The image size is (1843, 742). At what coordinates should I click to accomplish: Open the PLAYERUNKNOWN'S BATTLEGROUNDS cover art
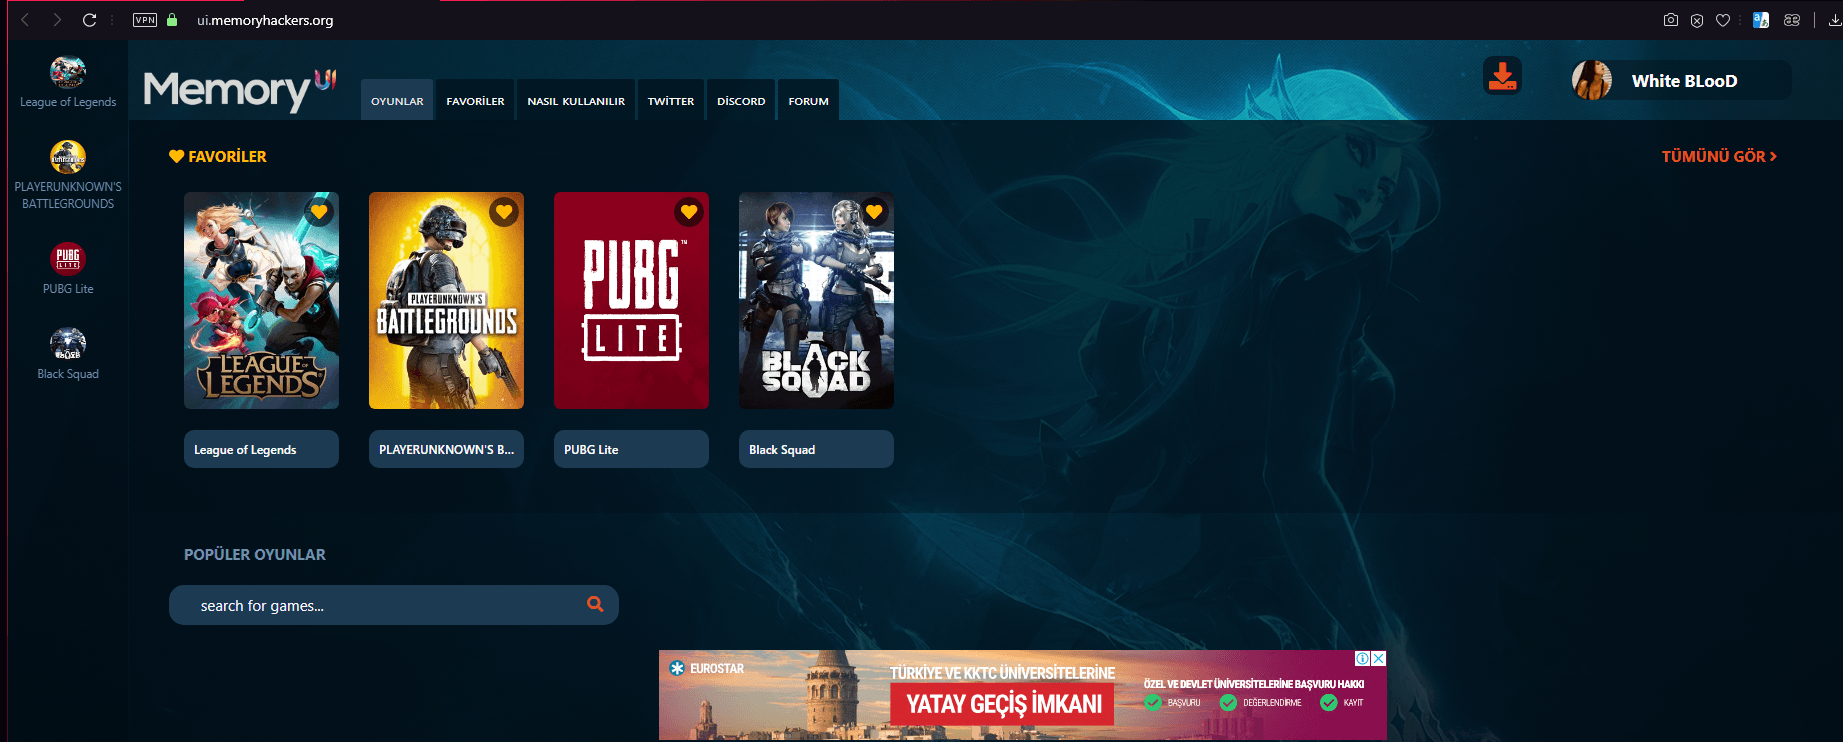[x=446, y=300]
